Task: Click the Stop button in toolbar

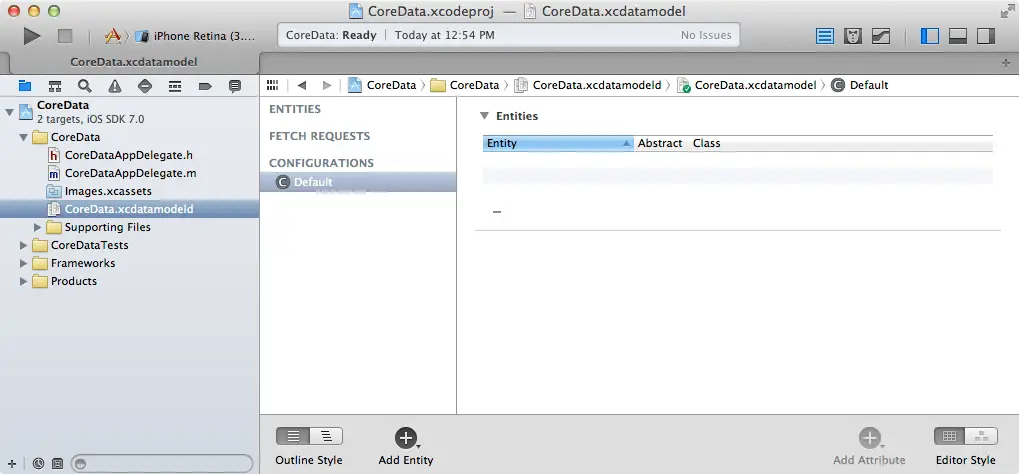Action: [65, 36]
